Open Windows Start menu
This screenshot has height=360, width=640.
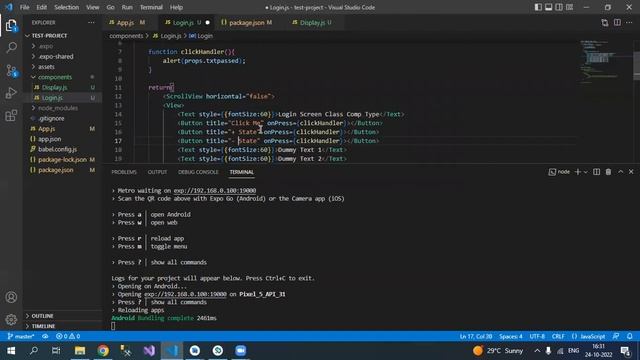coord(11,351)
